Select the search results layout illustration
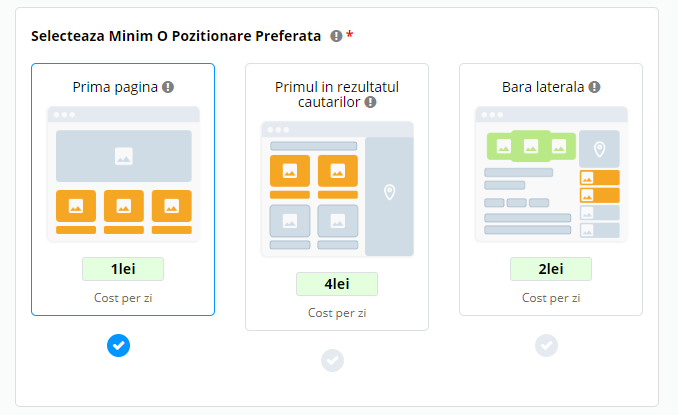This screenshot has height=415, width=678. [x=337, y=189]
